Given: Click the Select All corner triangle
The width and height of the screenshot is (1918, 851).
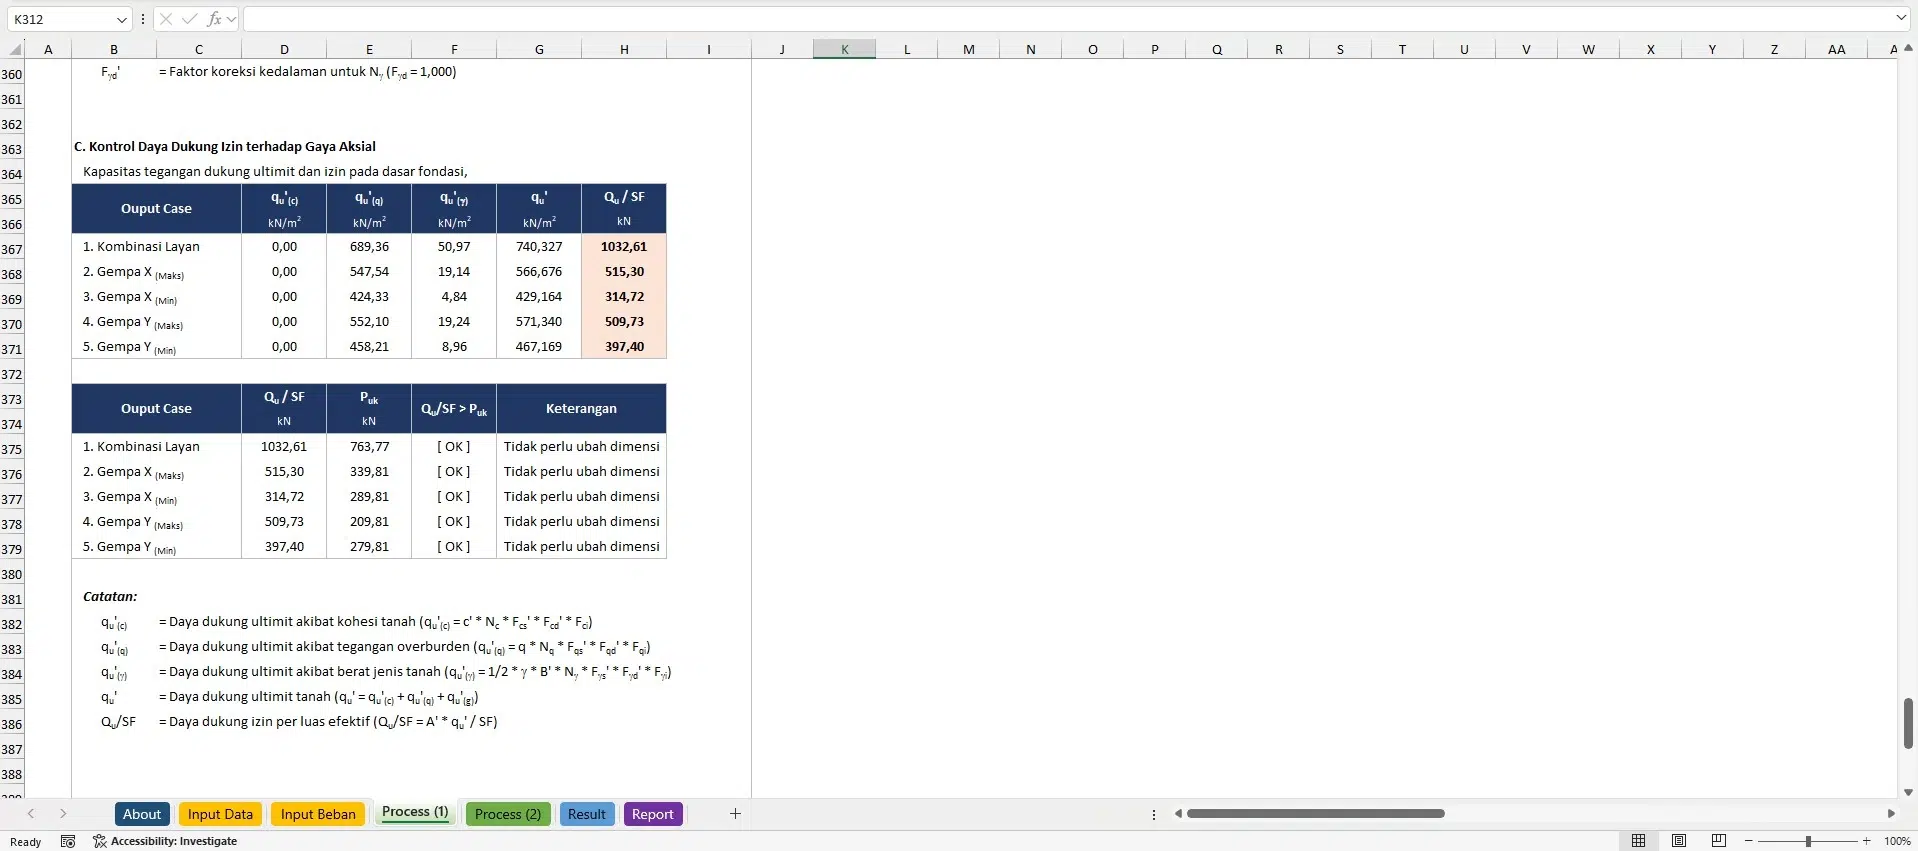Looking at the screenshot, I should pos(14,49).
